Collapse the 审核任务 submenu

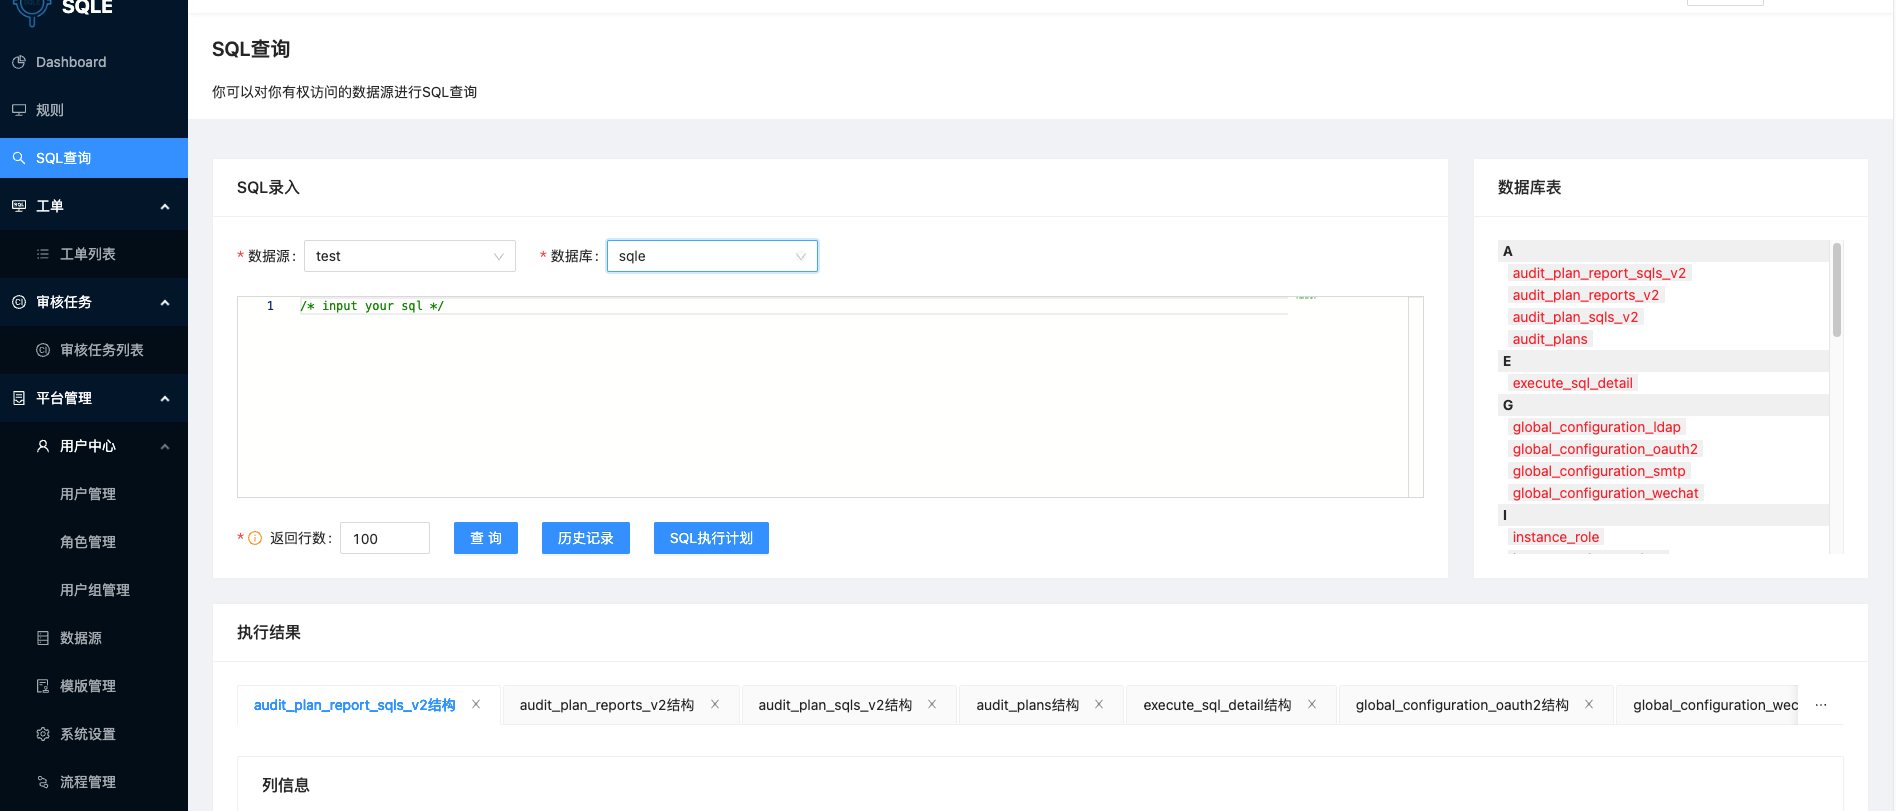tap(165, 303)
